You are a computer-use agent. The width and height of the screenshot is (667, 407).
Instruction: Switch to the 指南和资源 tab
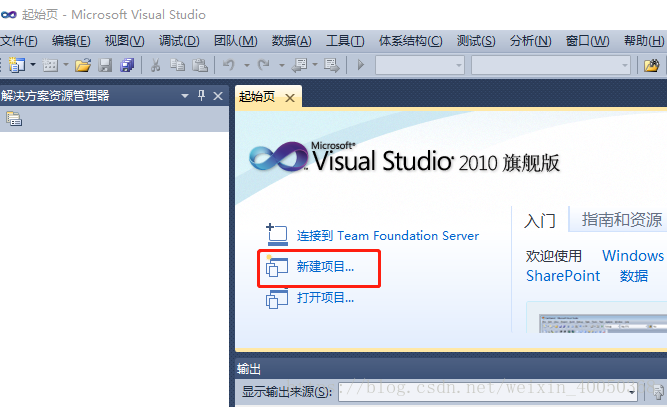point(621,220)
